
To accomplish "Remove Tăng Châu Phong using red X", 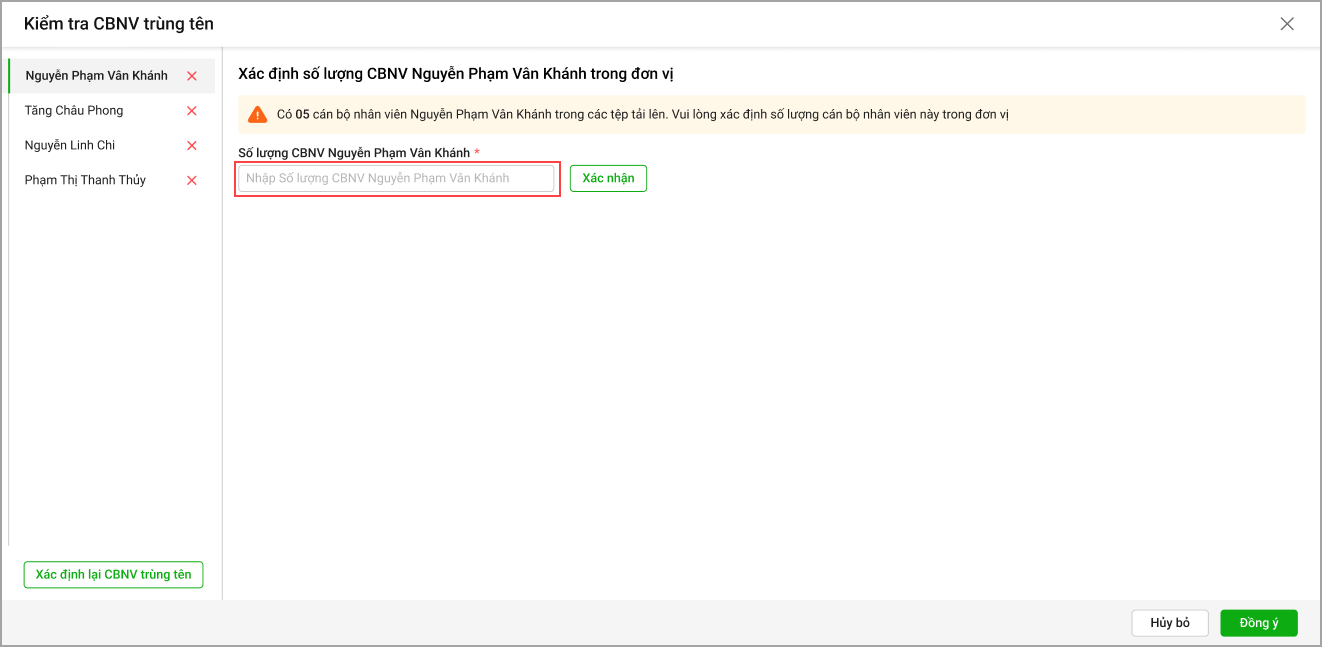I will point(192,111).
